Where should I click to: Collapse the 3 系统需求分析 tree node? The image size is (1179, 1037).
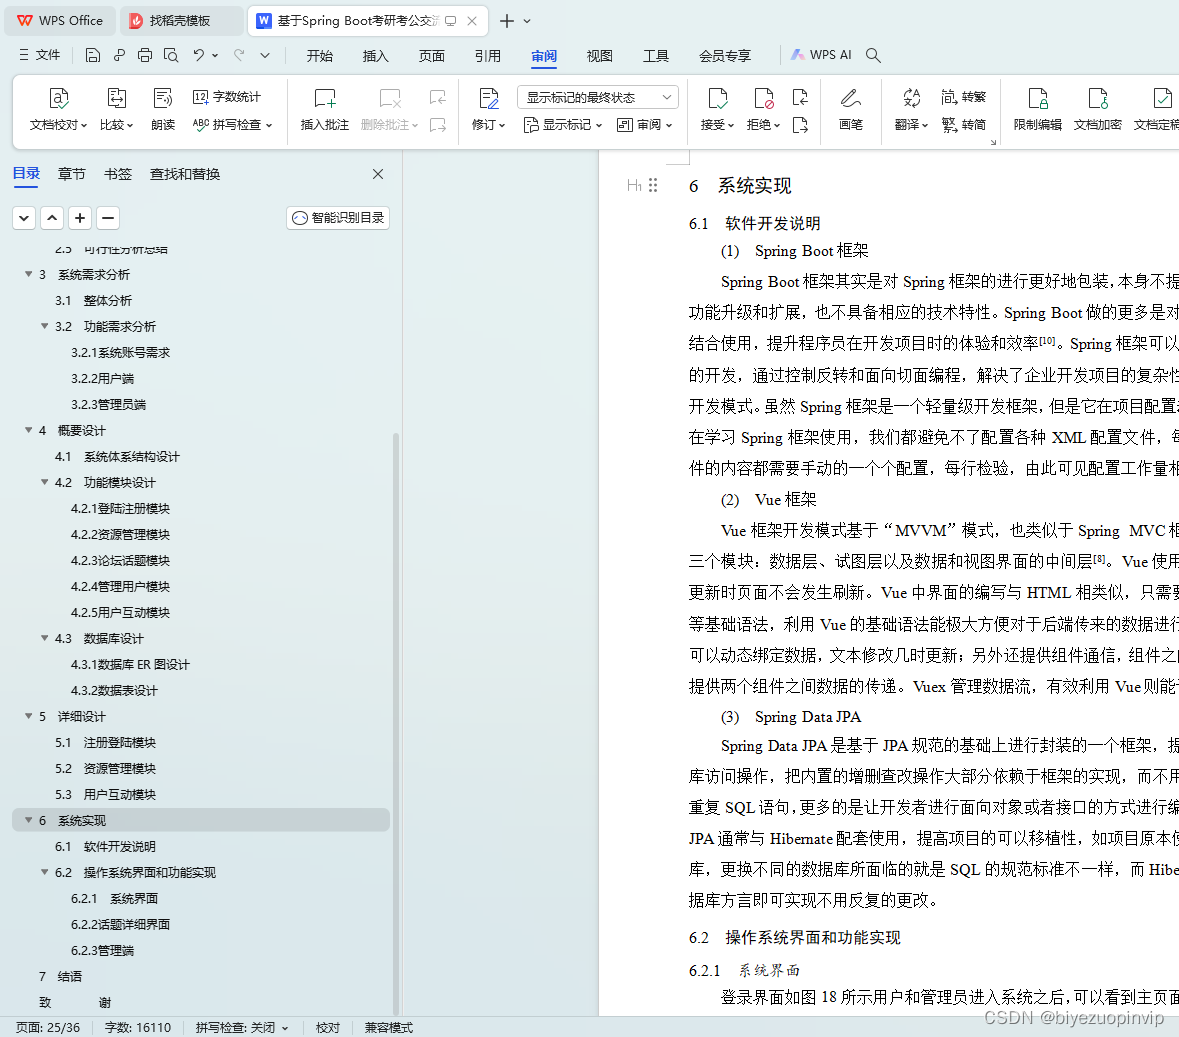pos(29,274)
